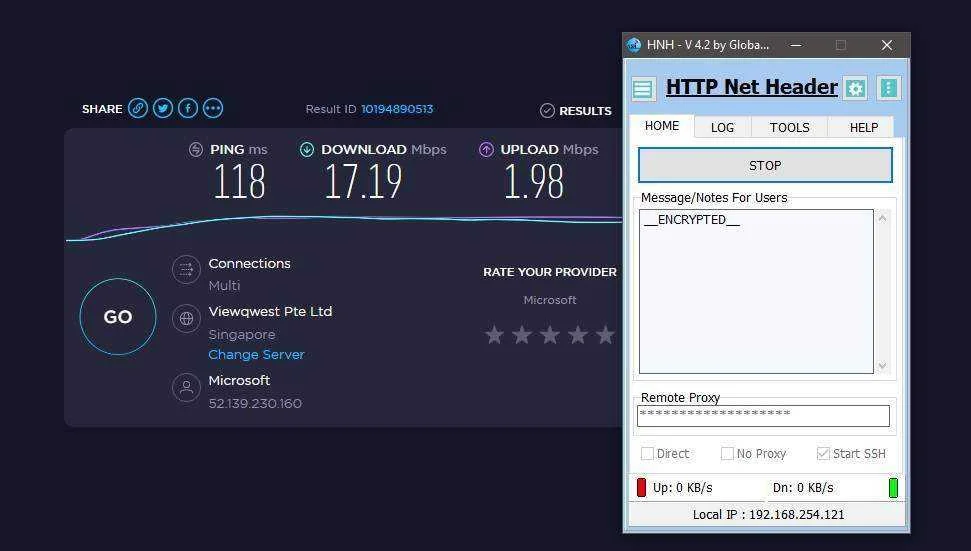Start a new test with GO
971x551 pixels.
point(118,316)
